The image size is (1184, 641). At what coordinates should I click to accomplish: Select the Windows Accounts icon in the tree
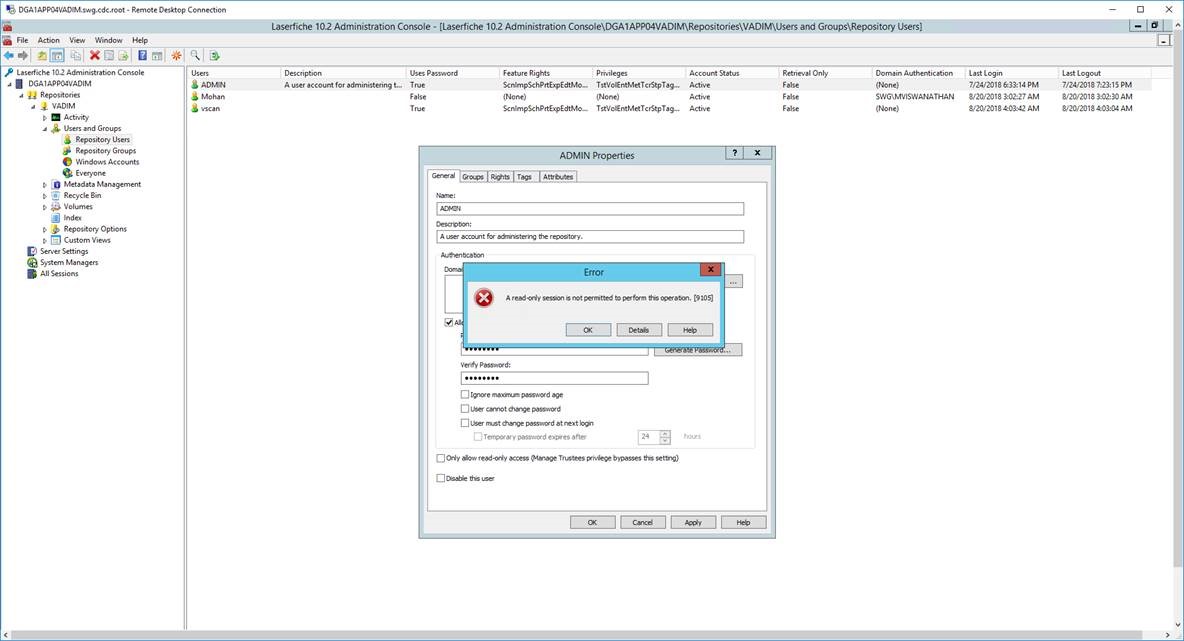click(x=67, y=162)
